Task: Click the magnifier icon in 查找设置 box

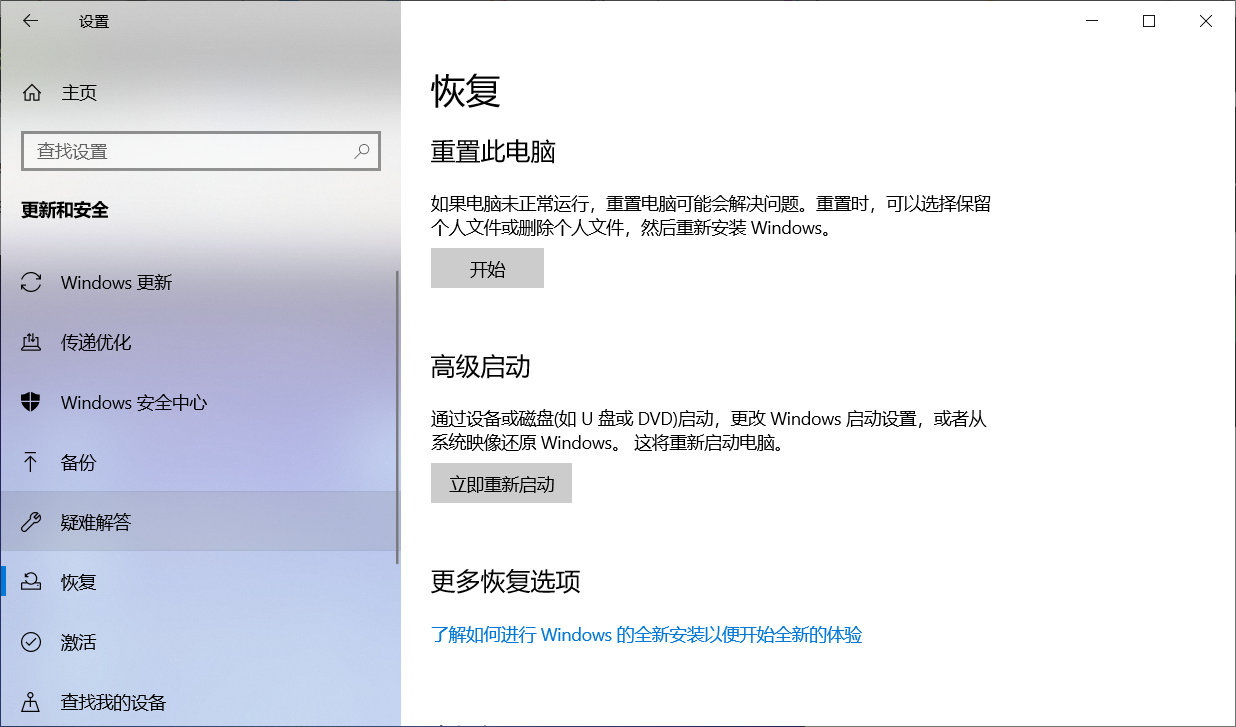Action: click(362, 150)
